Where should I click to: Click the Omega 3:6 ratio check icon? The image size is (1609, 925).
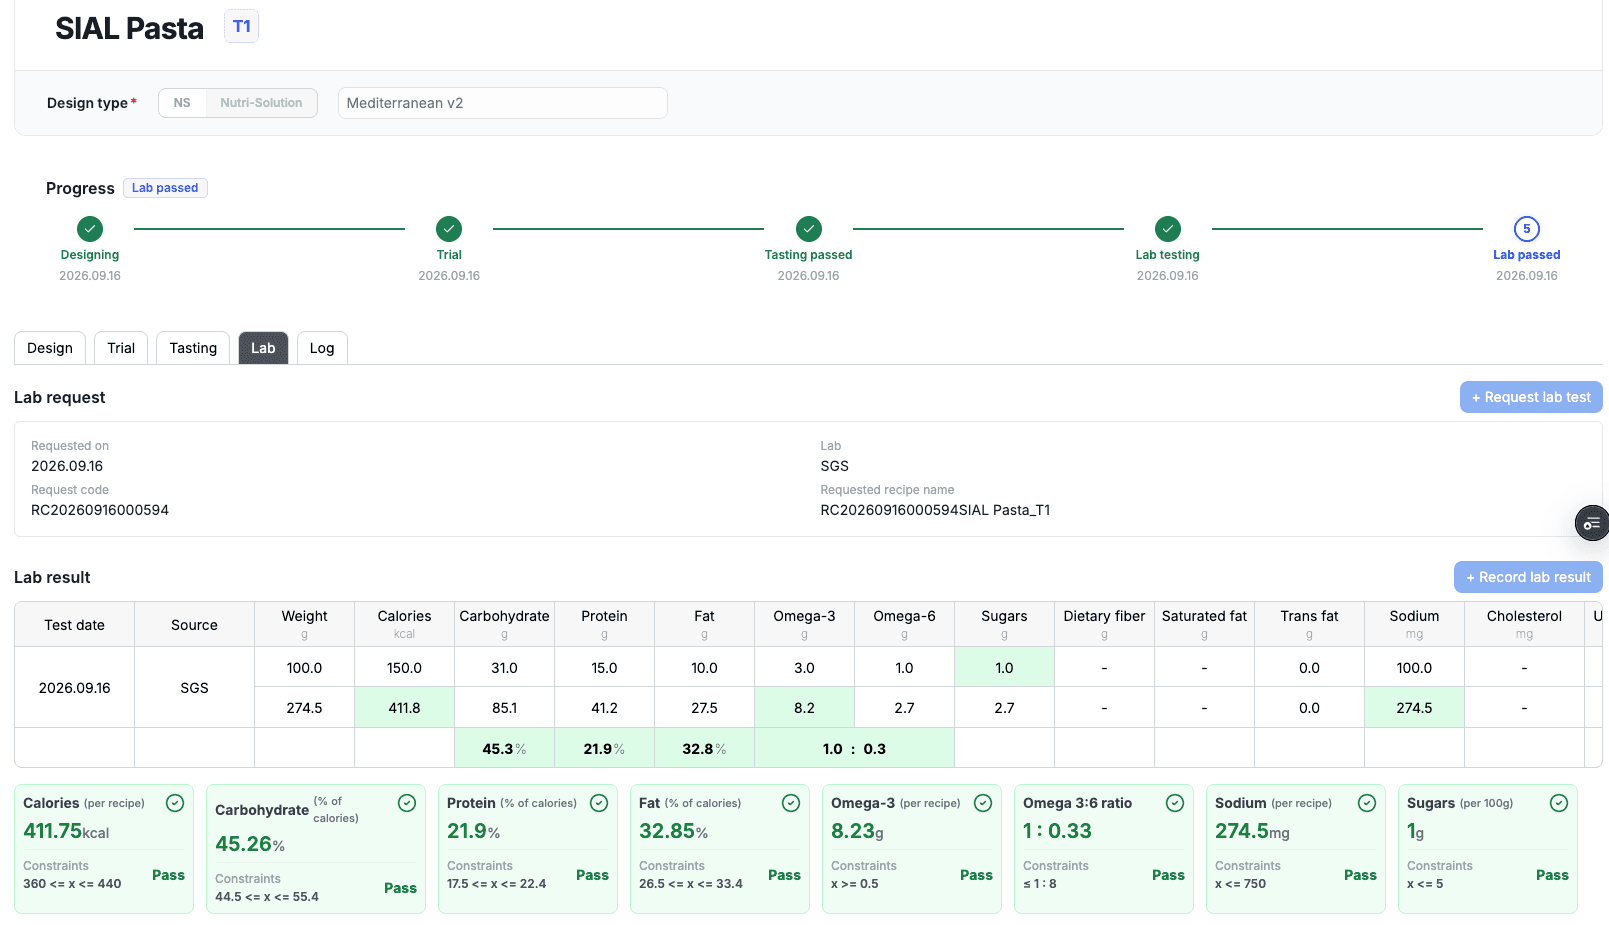1175,803
